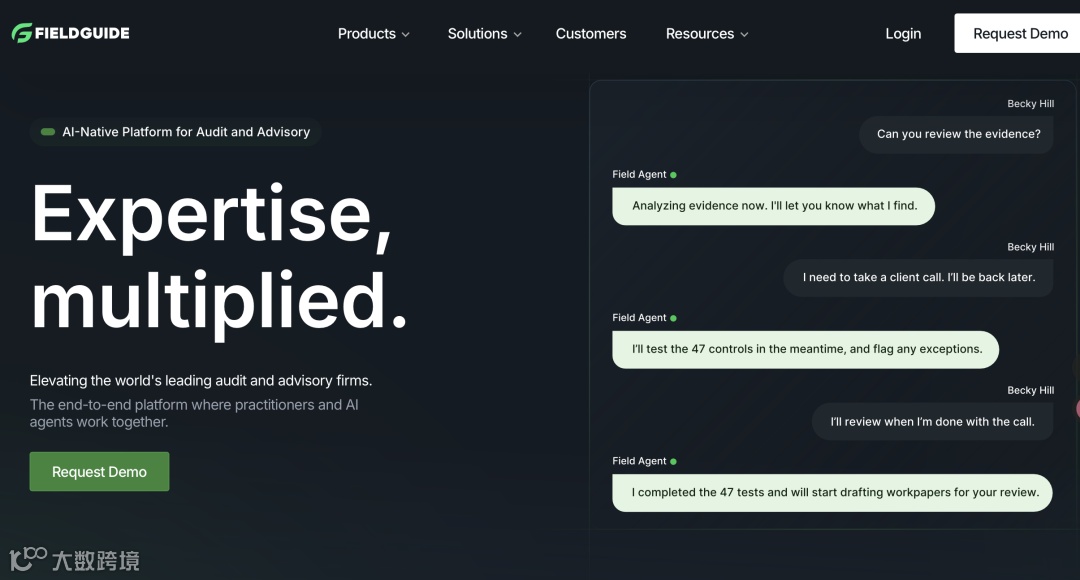1080x580 pixels.
Task: Open the Customers page from the navigation
Action: click(x=591, y=34)
